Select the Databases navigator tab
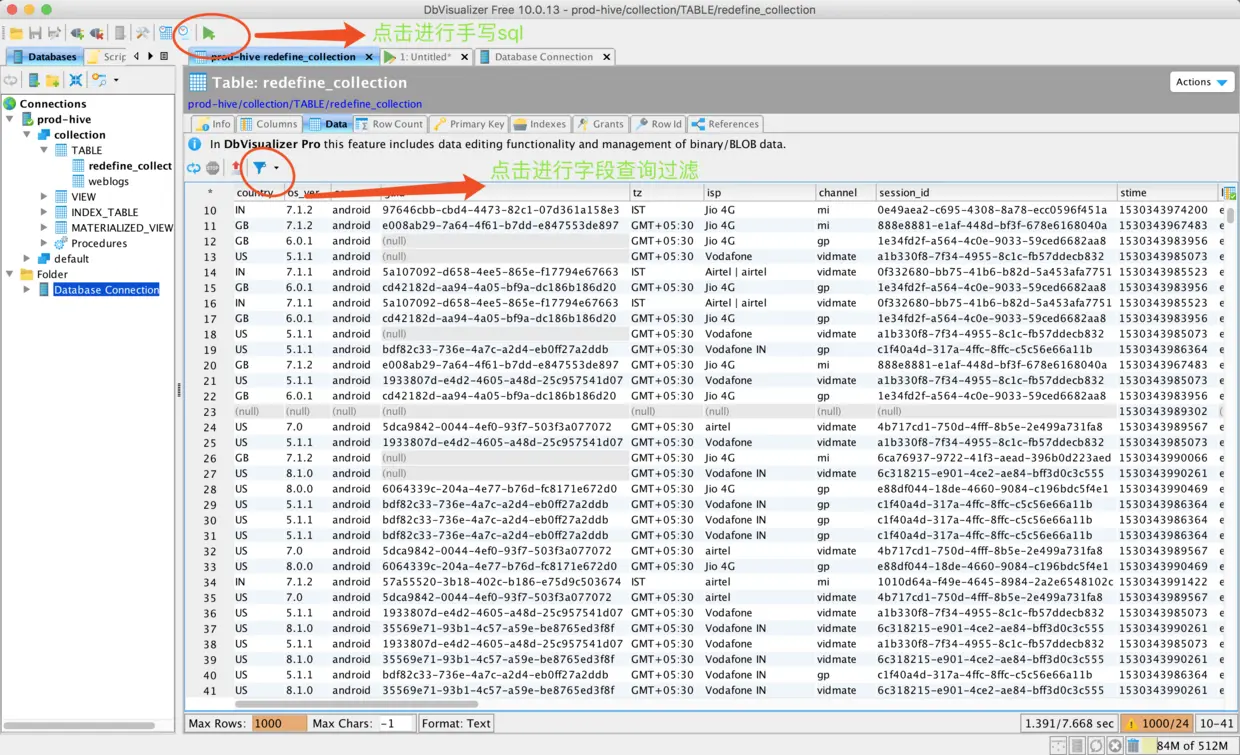The height and width of the screenshot is (755, 1240). tap(43, 57)
